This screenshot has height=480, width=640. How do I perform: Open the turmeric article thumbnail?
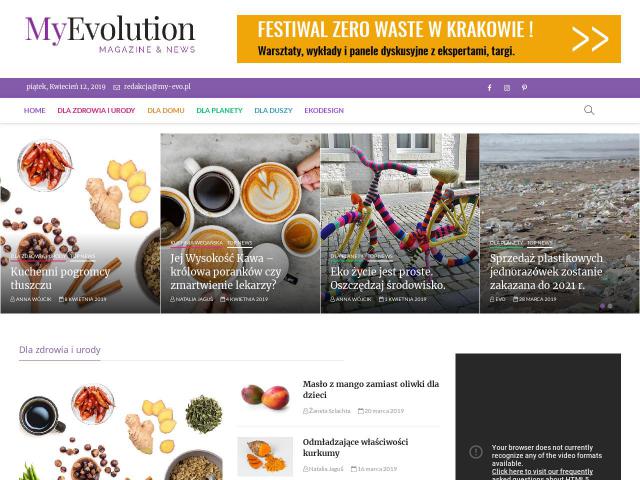[x=265, y=457]
